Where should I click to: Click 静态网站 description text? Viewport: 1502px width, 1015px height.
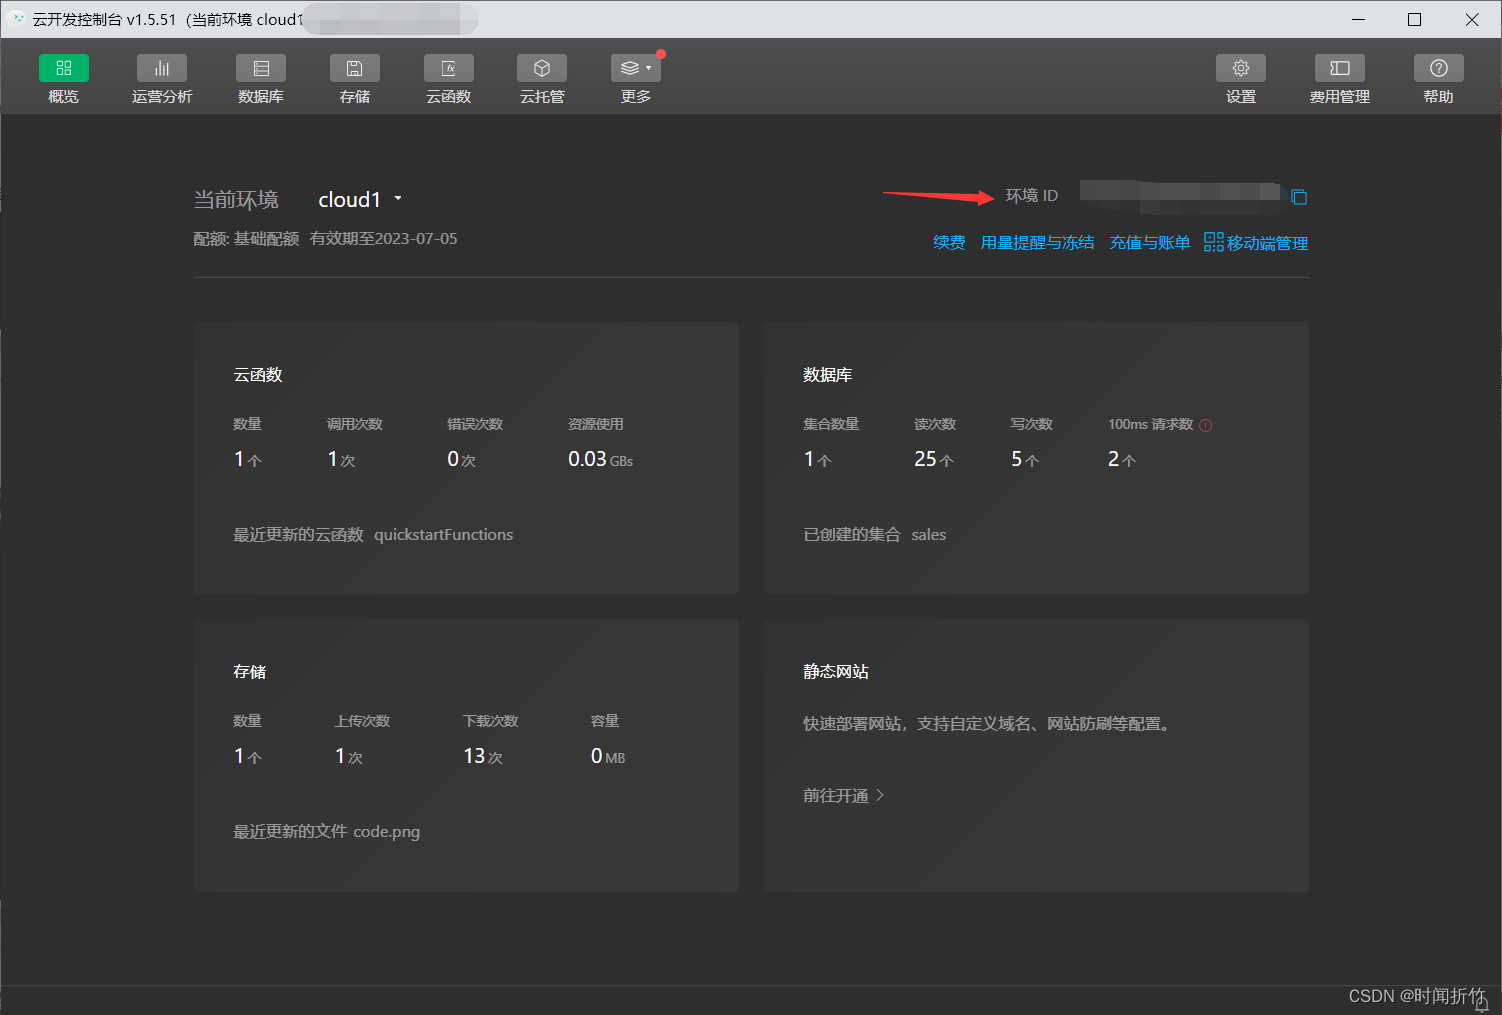click(x=986, y=724)
